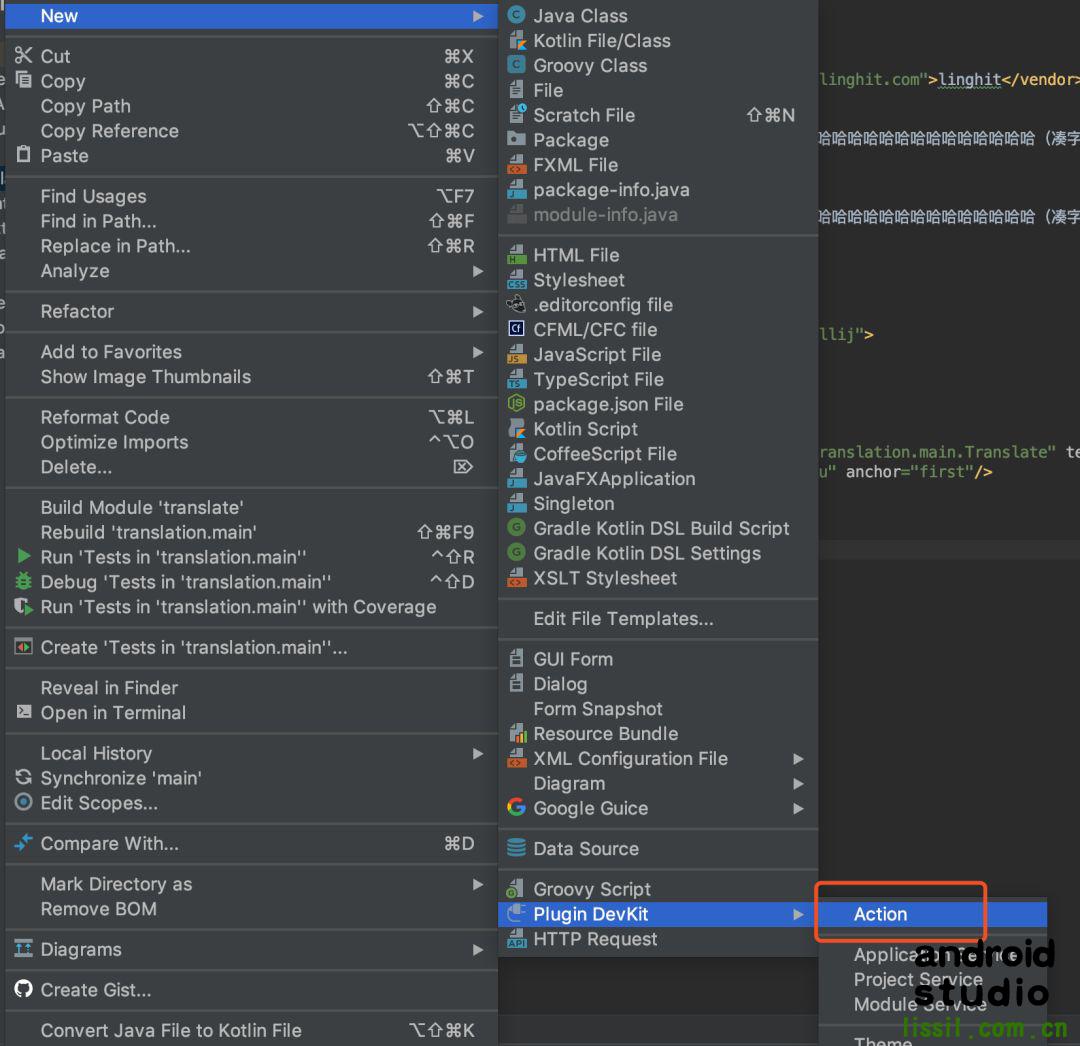The image size is (1080, 1046).
Task: Select Show Image Thumbnails
Action: (251, 377)
